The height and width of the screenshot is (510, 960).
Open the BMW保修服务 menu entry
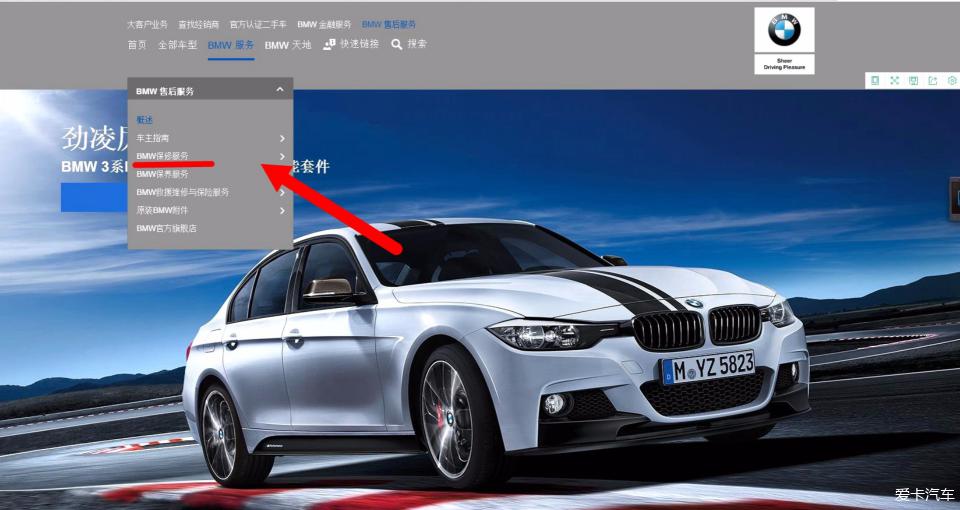coord(162,156)
